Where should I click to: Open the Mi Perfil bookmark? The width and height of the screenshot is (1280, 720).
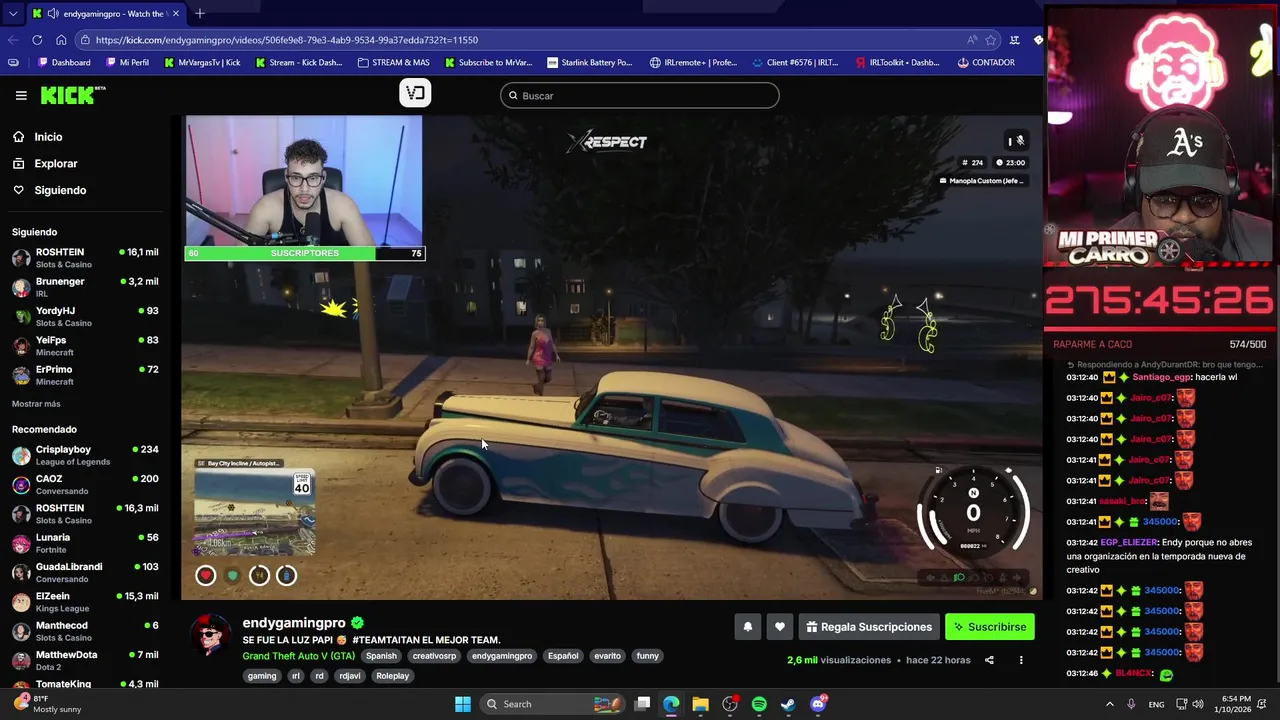[x=126, y=62]
